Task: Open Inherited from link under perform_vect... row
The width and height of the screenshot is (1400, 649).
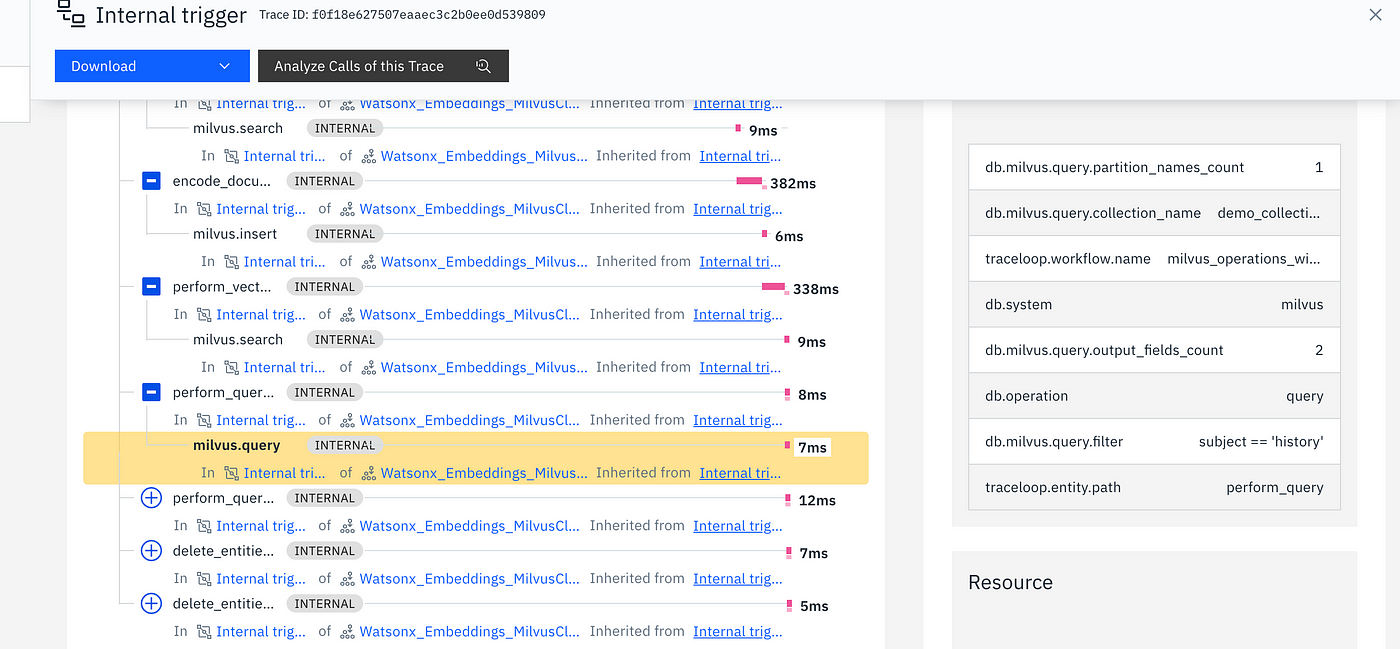Action: [737, 314]
